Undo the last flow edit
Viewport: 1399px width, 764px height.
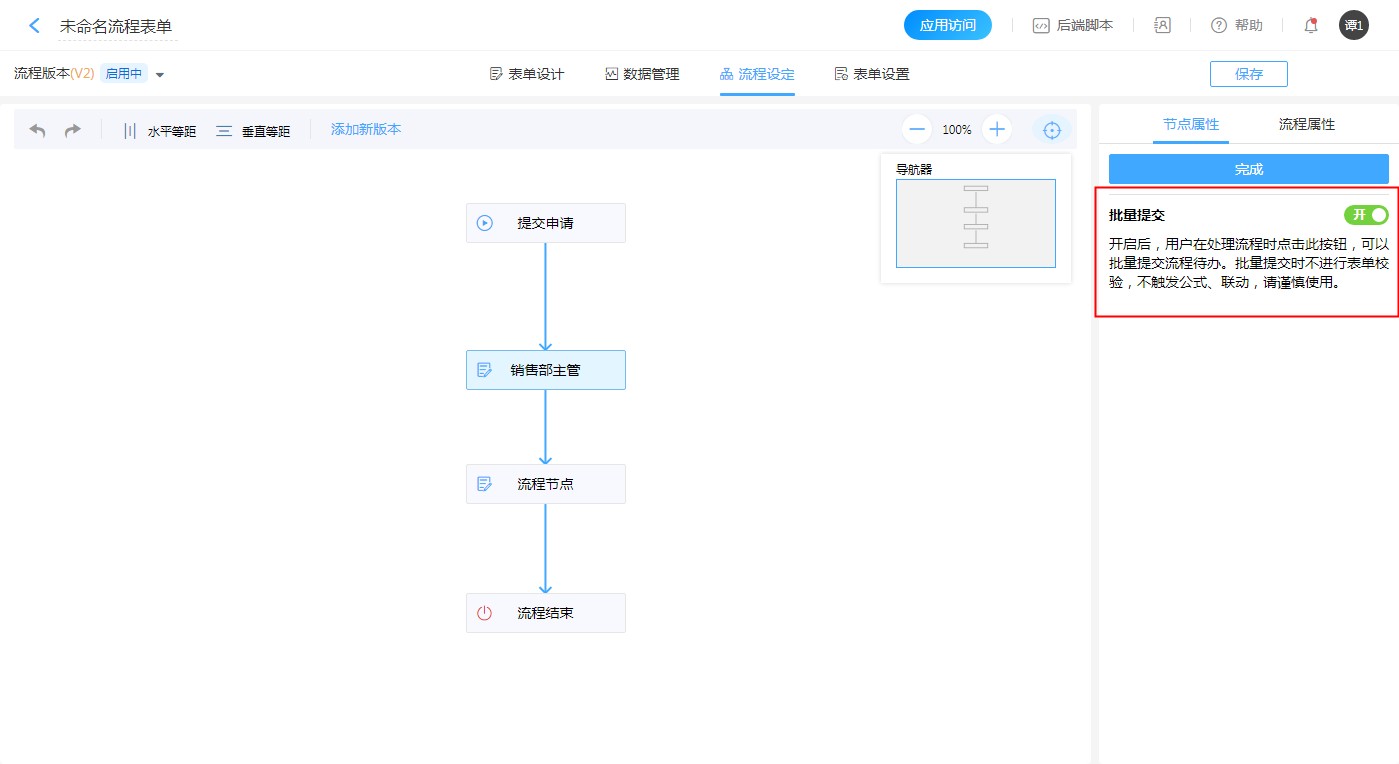[x=38, y=130]
